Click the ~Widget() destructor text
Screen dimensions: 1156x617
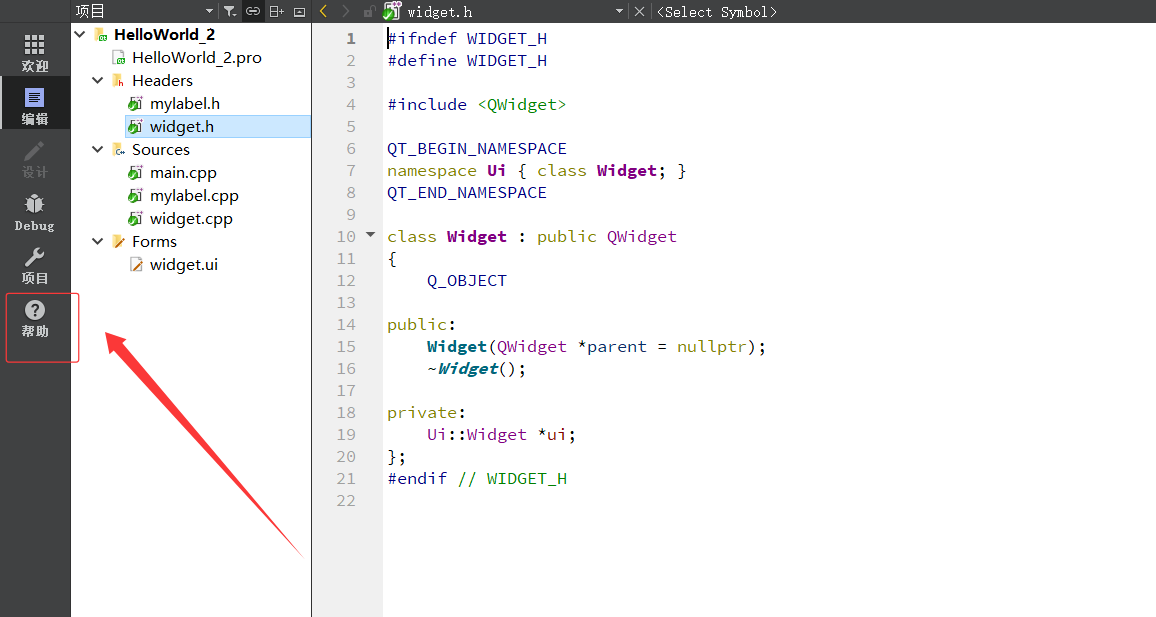pos(476,369)
